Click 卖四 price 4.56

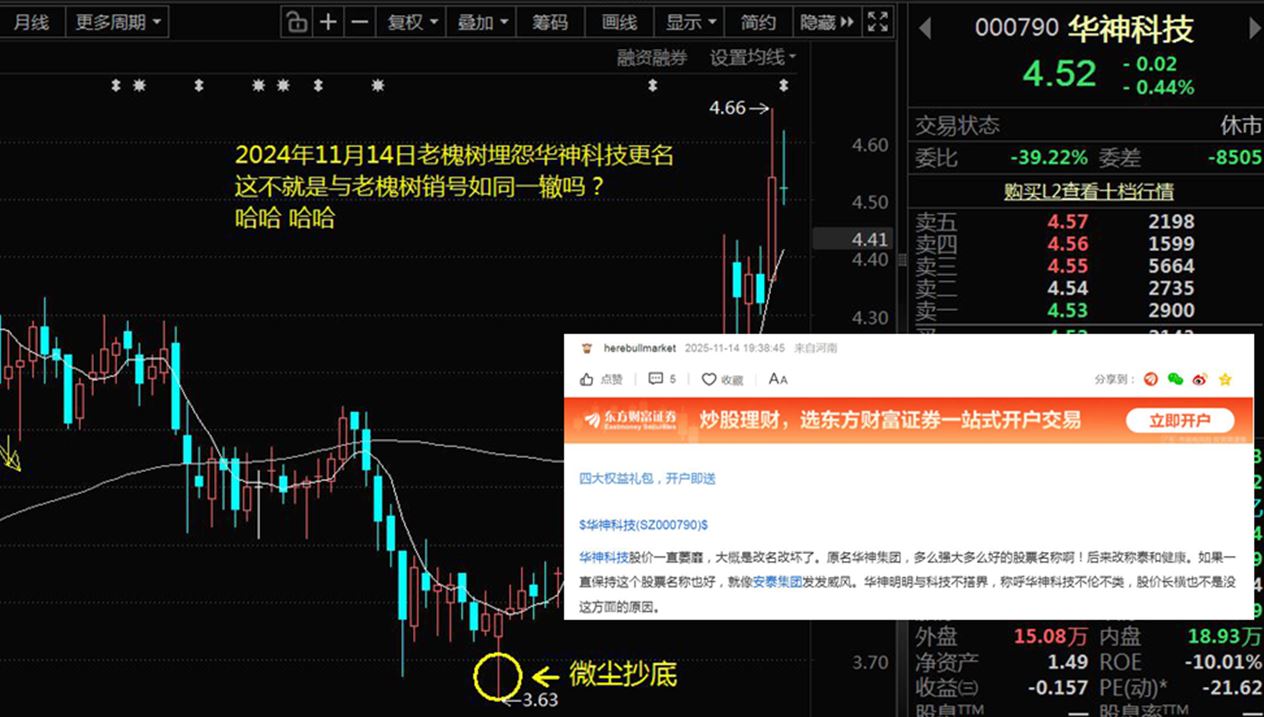(1068, 244)
